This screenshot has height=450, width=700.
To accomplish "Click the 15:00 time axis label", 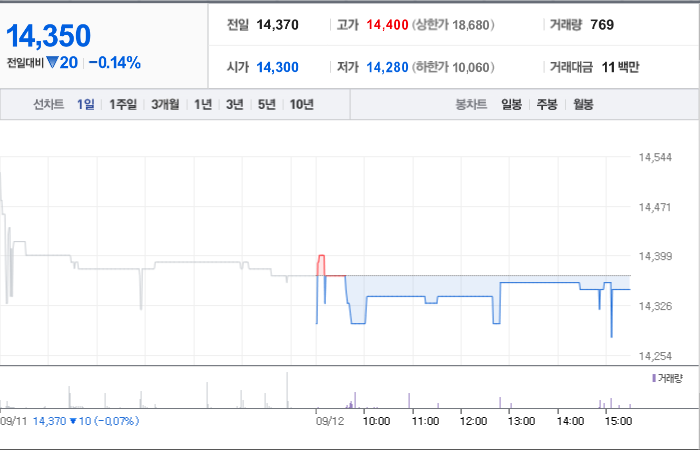I will pos(618,421).
